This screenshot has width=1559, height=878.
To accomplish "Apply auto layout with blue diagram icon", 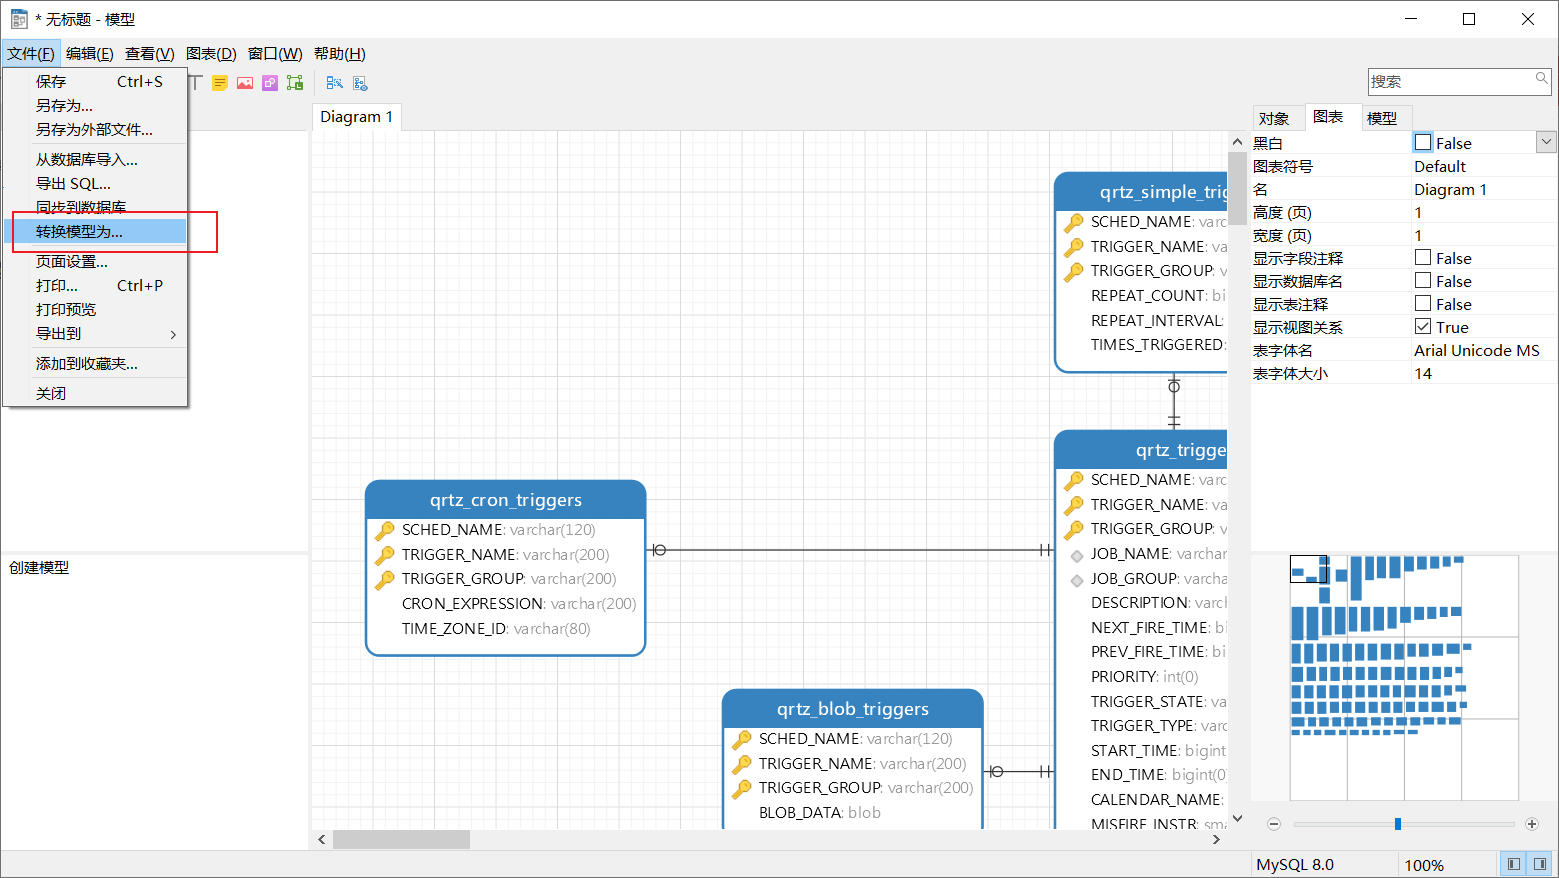I will [x=335, y=83].
